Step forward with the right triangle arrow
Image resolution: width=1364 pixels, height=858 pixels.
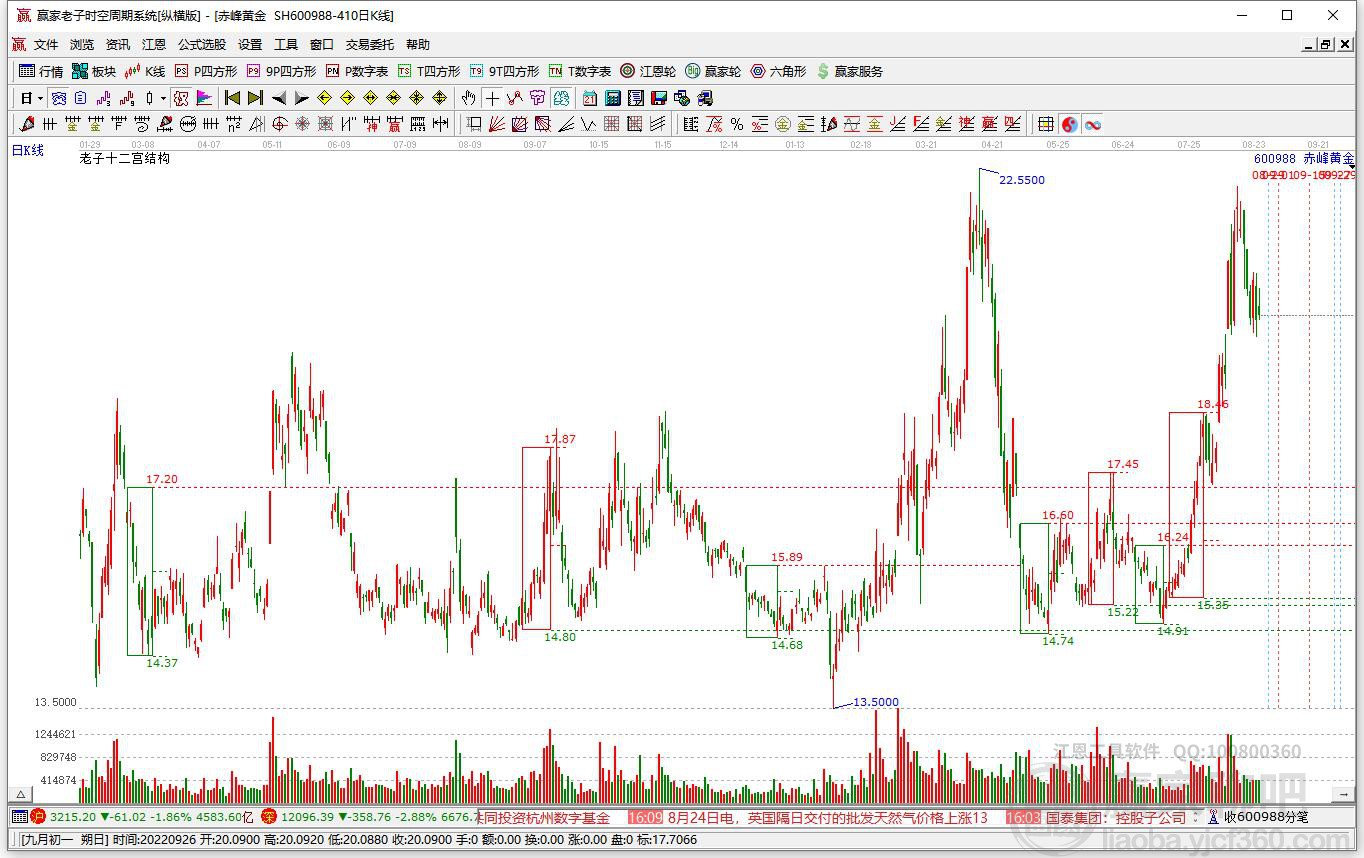pos(301,98)
